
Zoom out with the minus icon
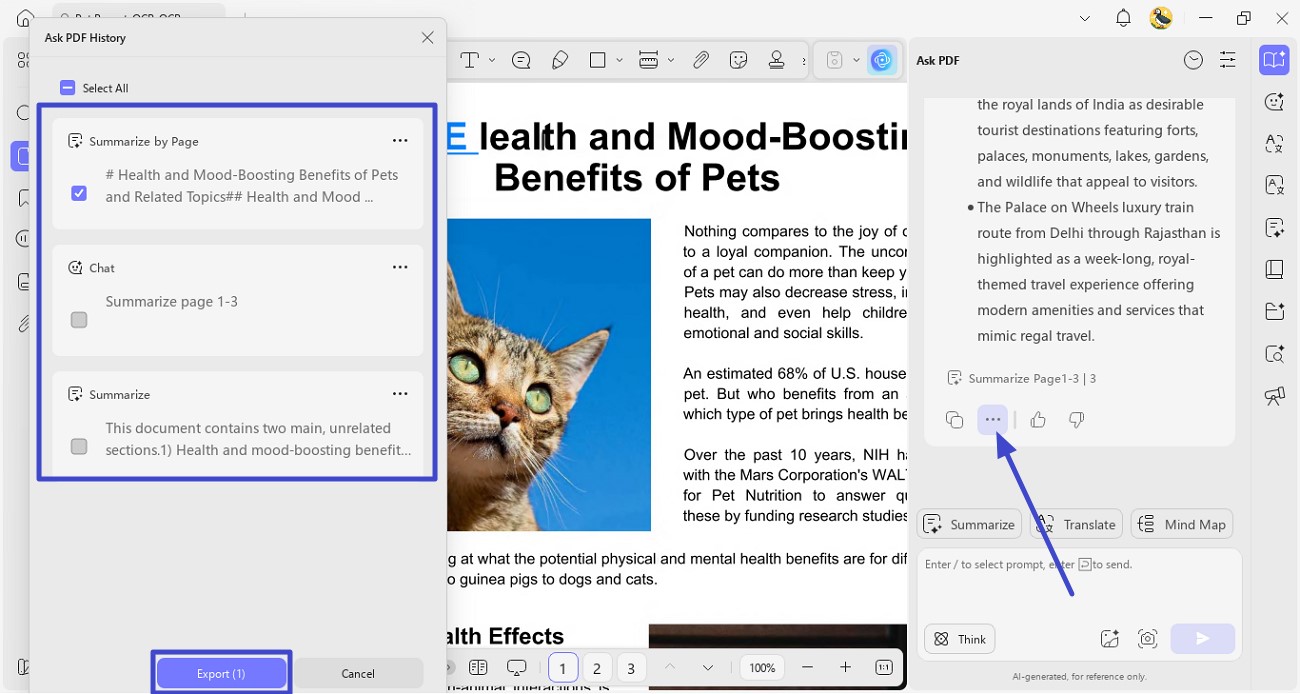coord(808,667)
